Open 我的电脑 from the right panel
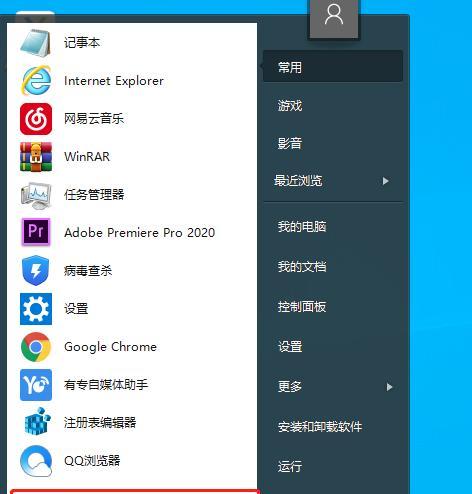 [x=302, y=226]
